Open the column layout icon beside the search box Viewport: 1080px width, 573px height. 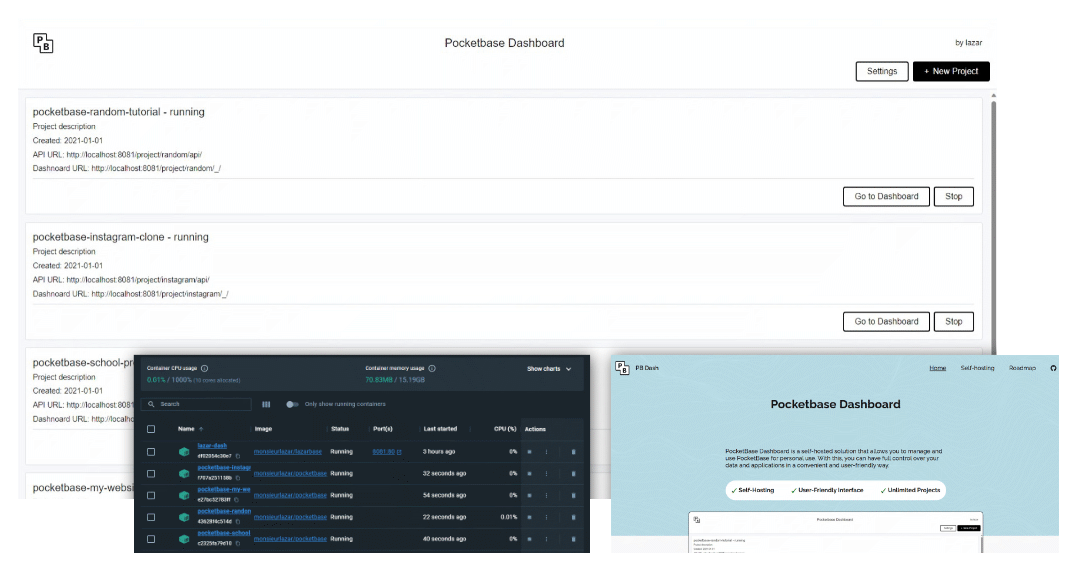[266, 404]
